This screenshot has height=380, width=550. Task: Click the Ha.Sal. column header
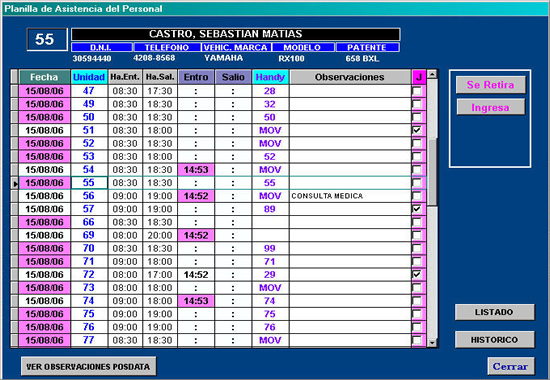point(160,77)
